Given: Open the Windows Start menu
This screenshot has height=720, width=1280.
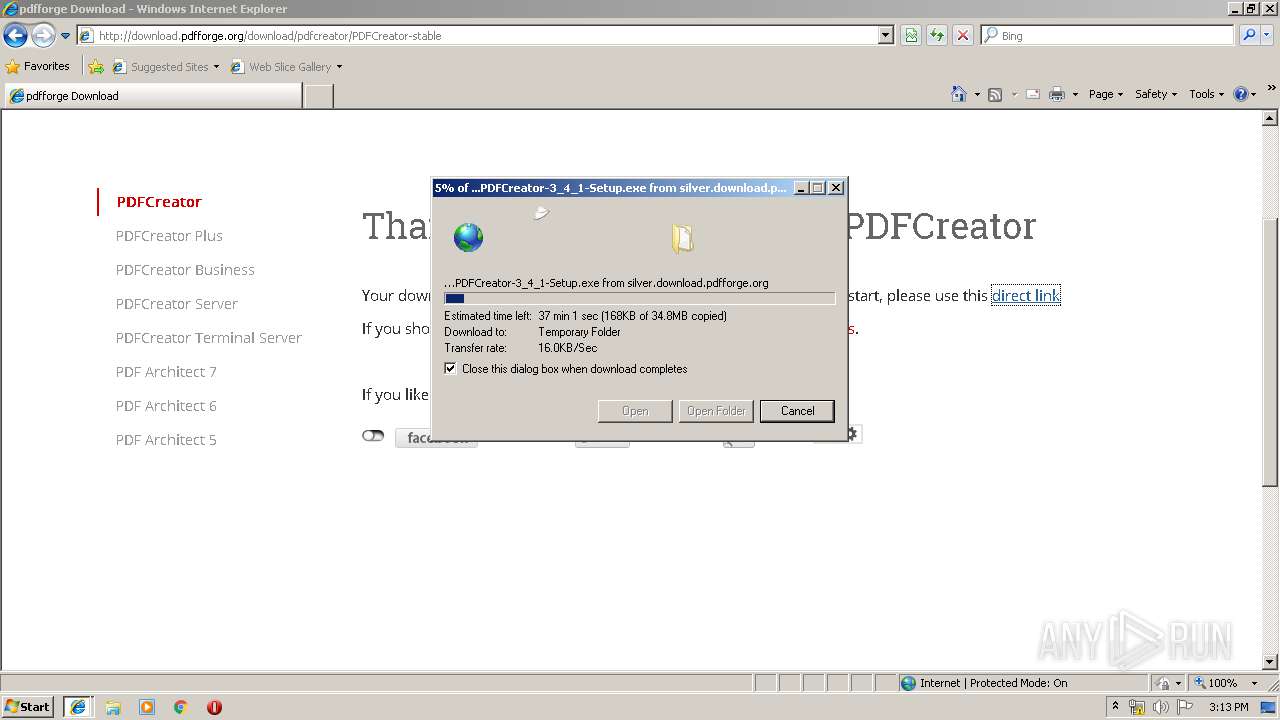Looking at the screenshot, I should pyautogui.click(x=28, y=707).
